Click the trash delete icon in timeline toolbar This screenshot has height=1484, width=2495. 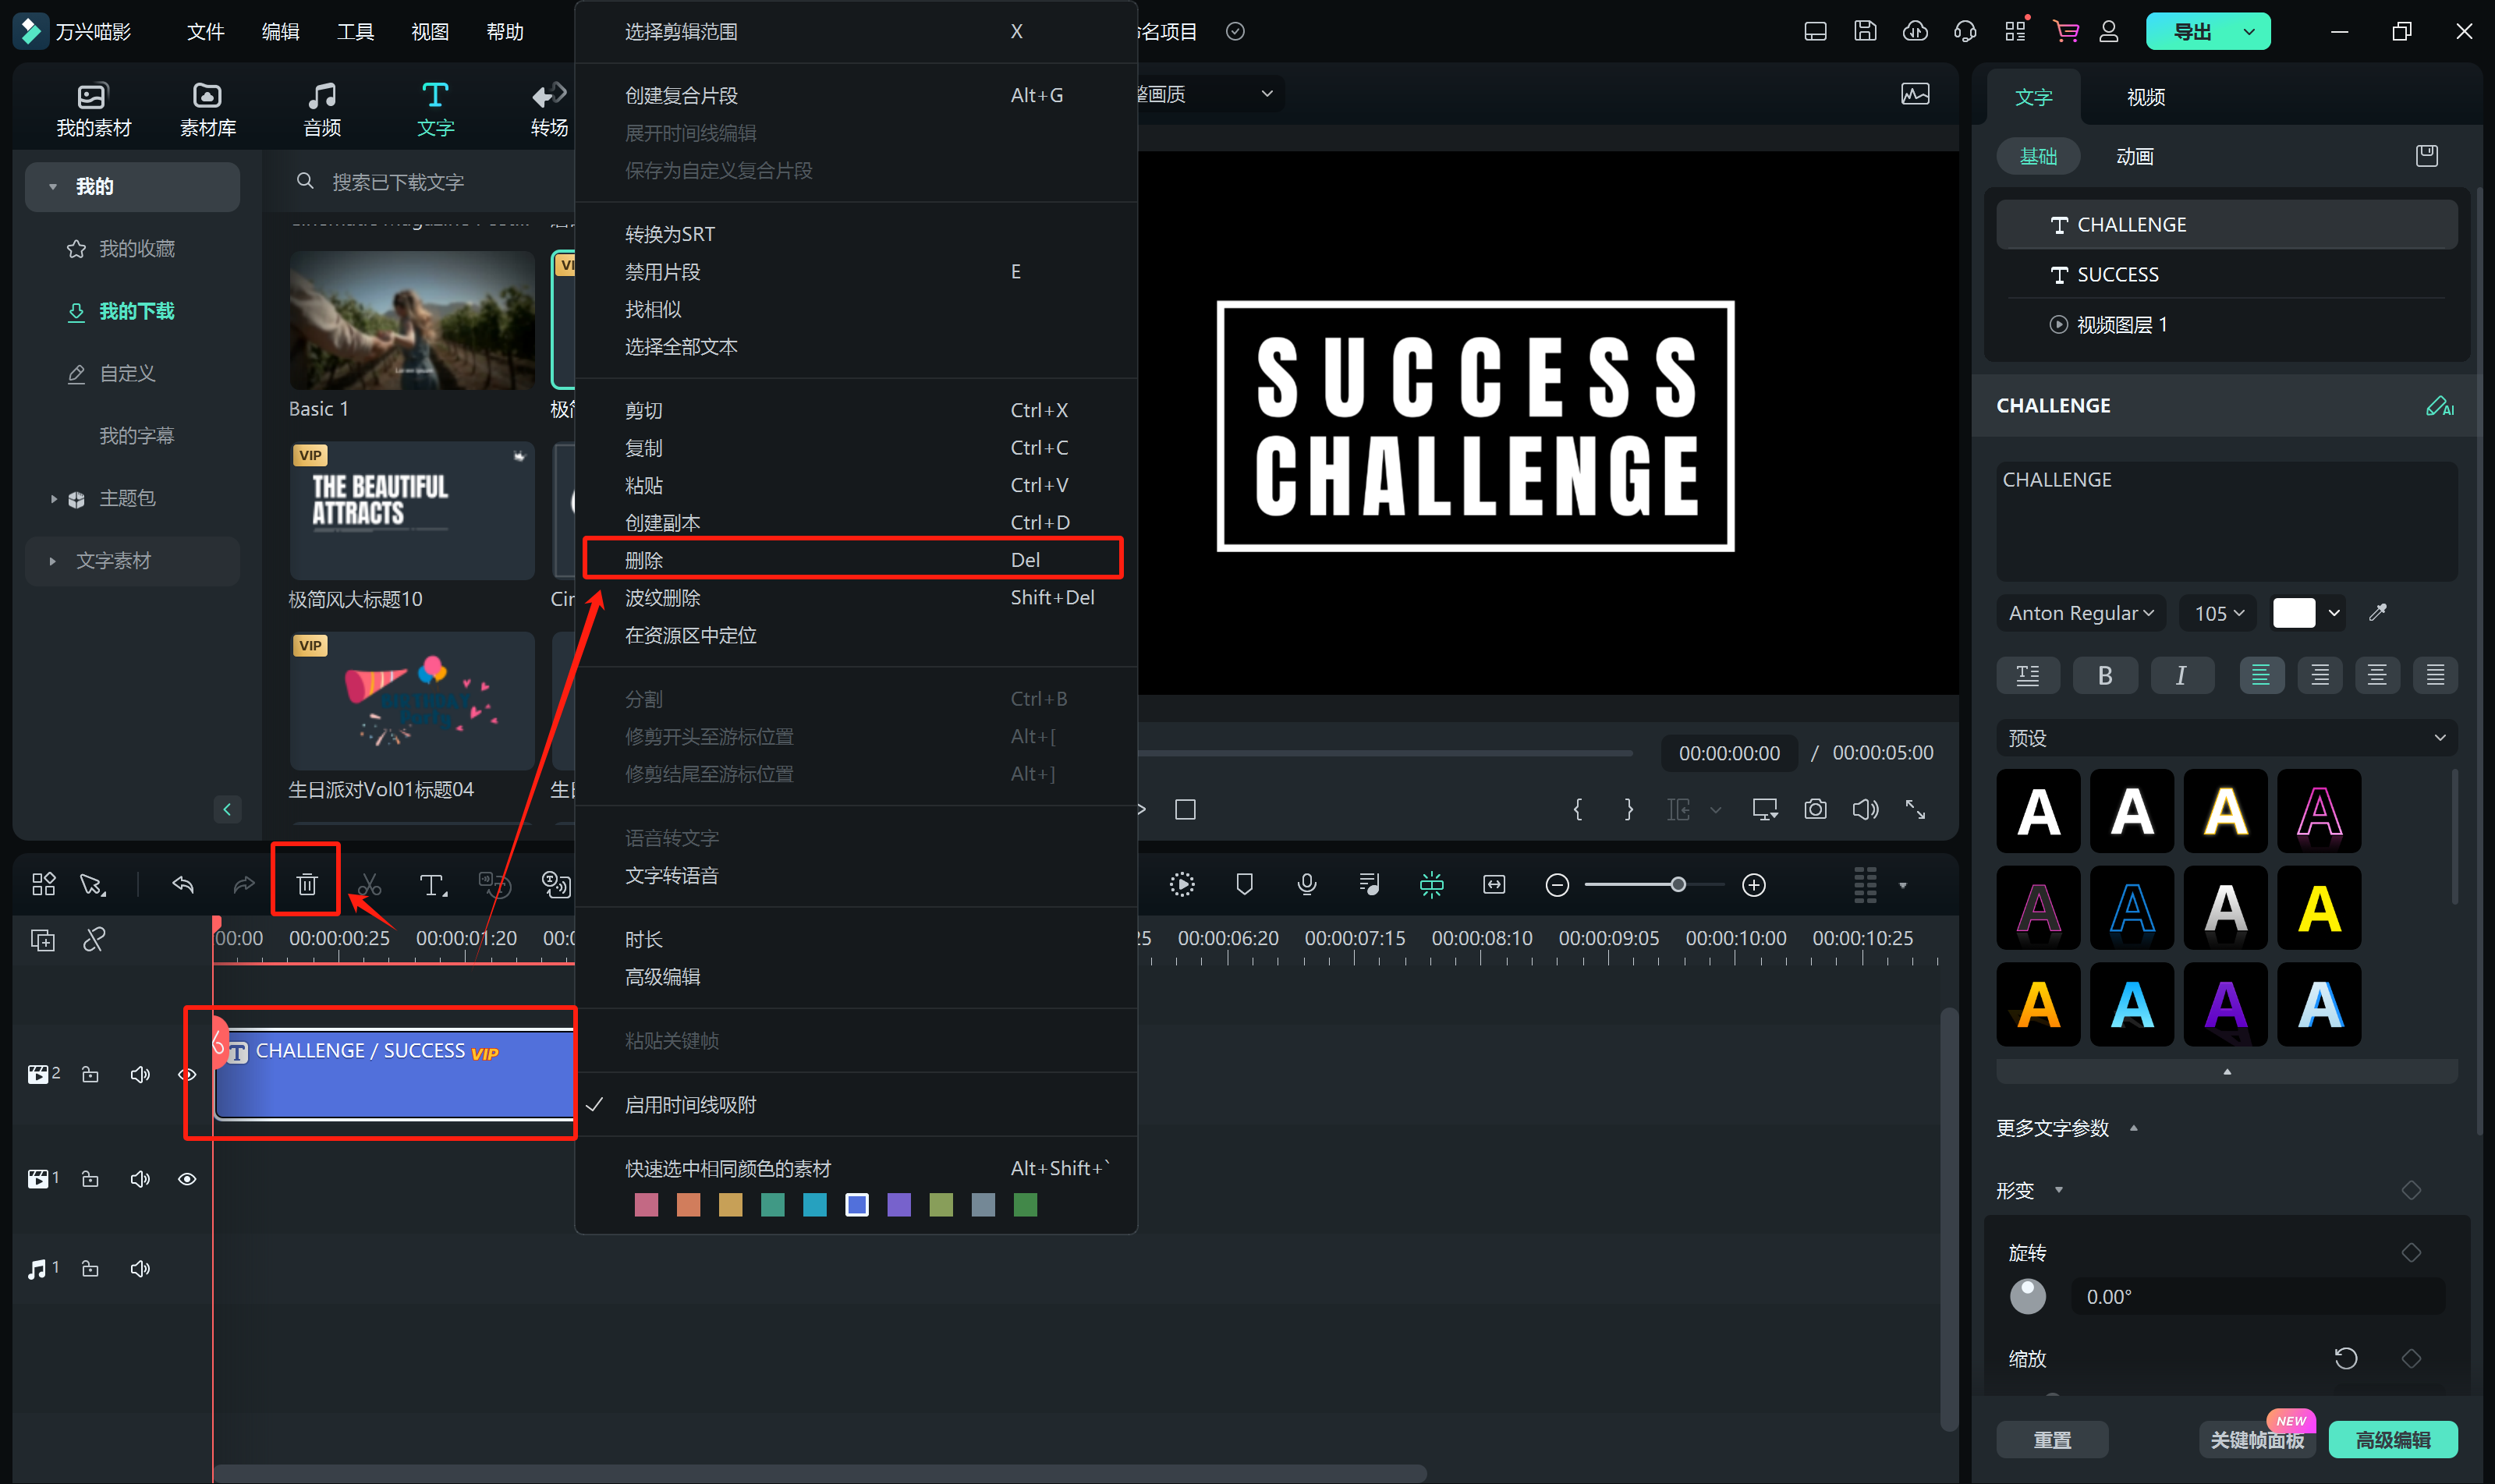coord(306,884)
